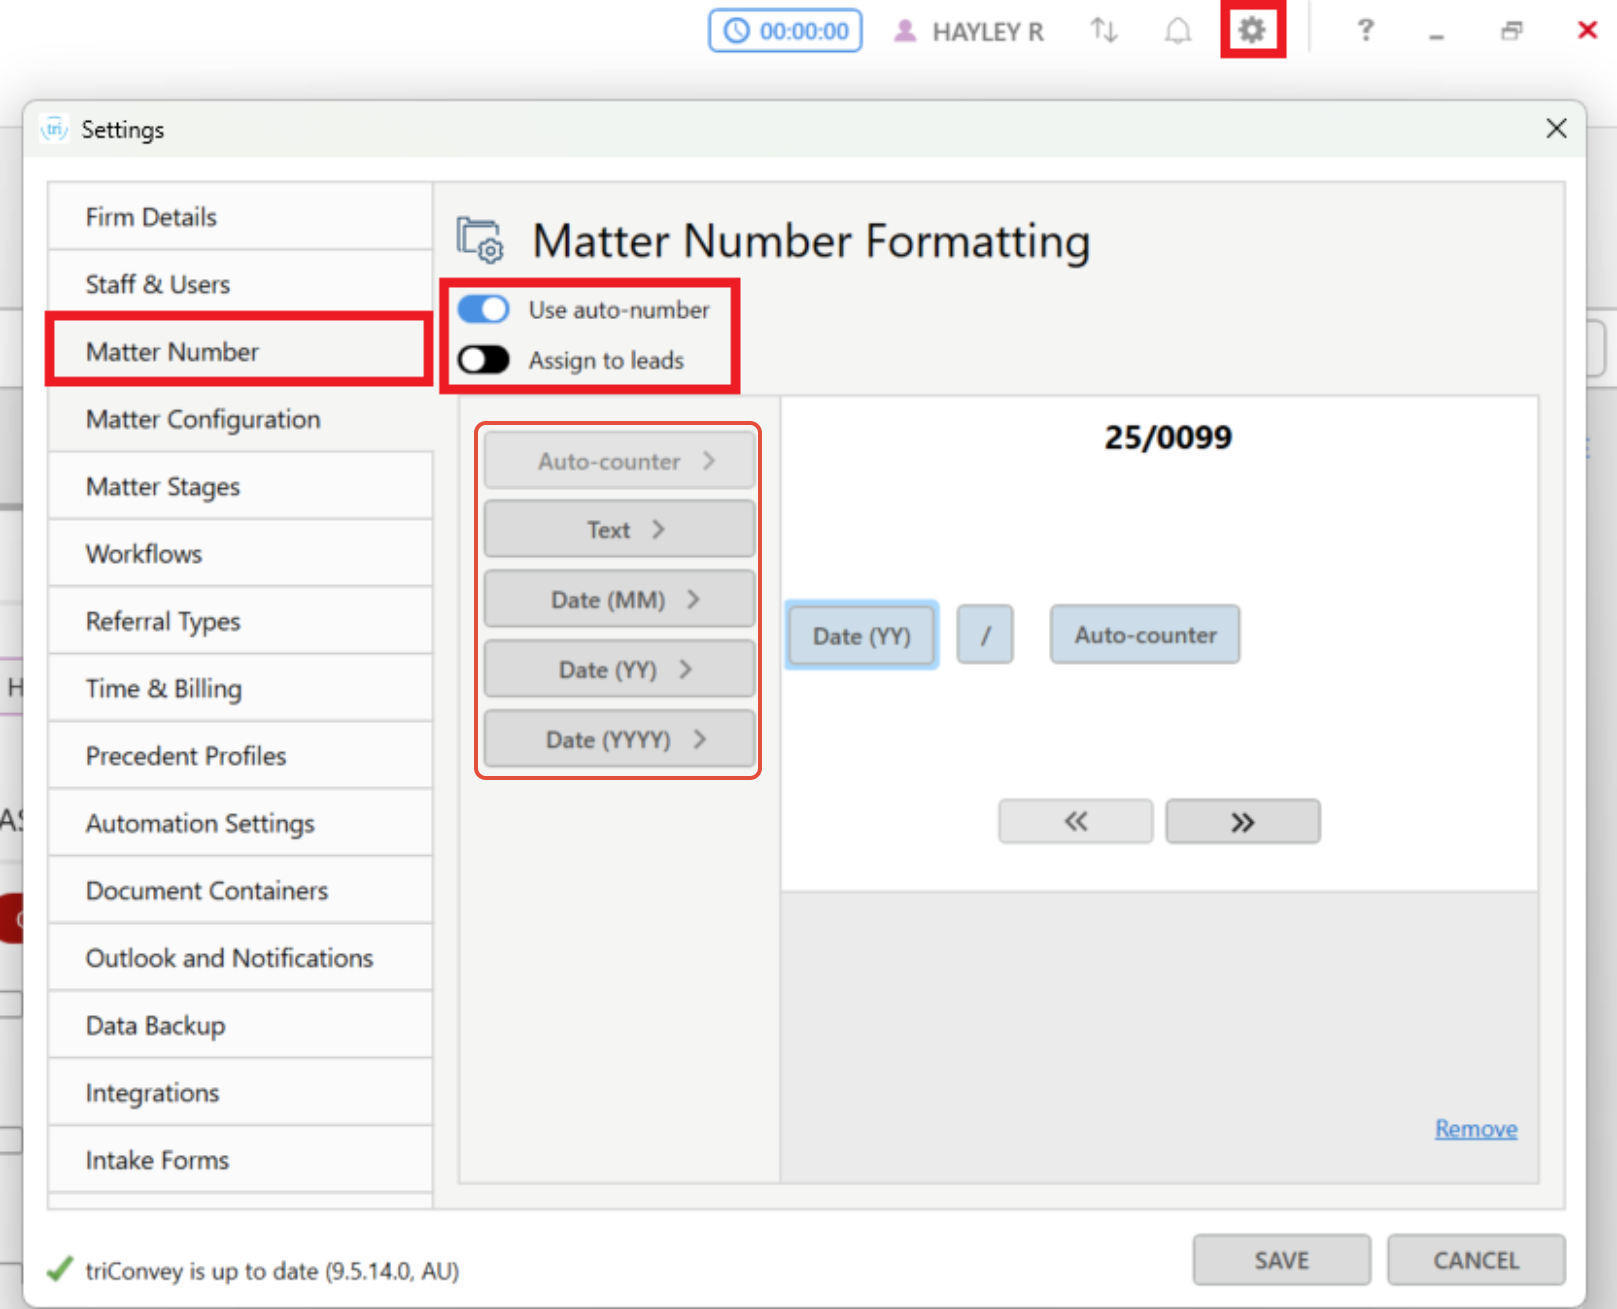Open the help question mark
This screenshot has width=1617, height=1309.
tap(1365, 31)
